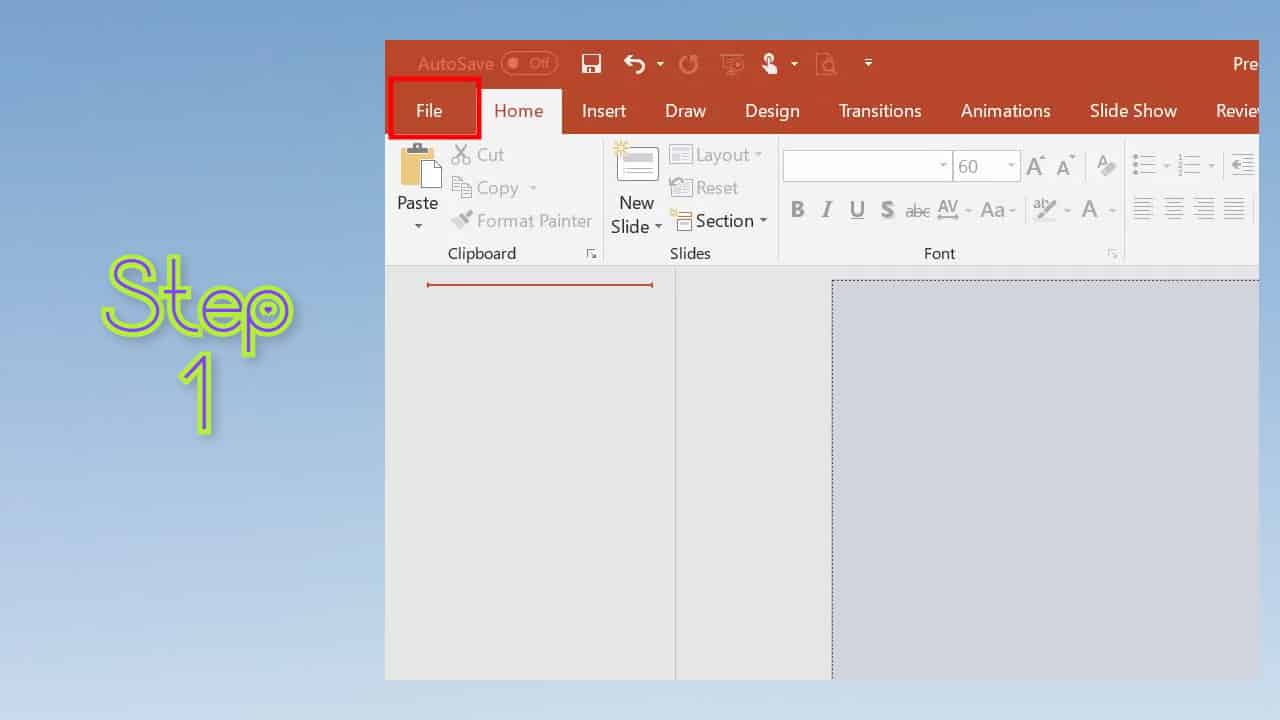Open the Insert ribbon tab

click(x=604, y=111)
